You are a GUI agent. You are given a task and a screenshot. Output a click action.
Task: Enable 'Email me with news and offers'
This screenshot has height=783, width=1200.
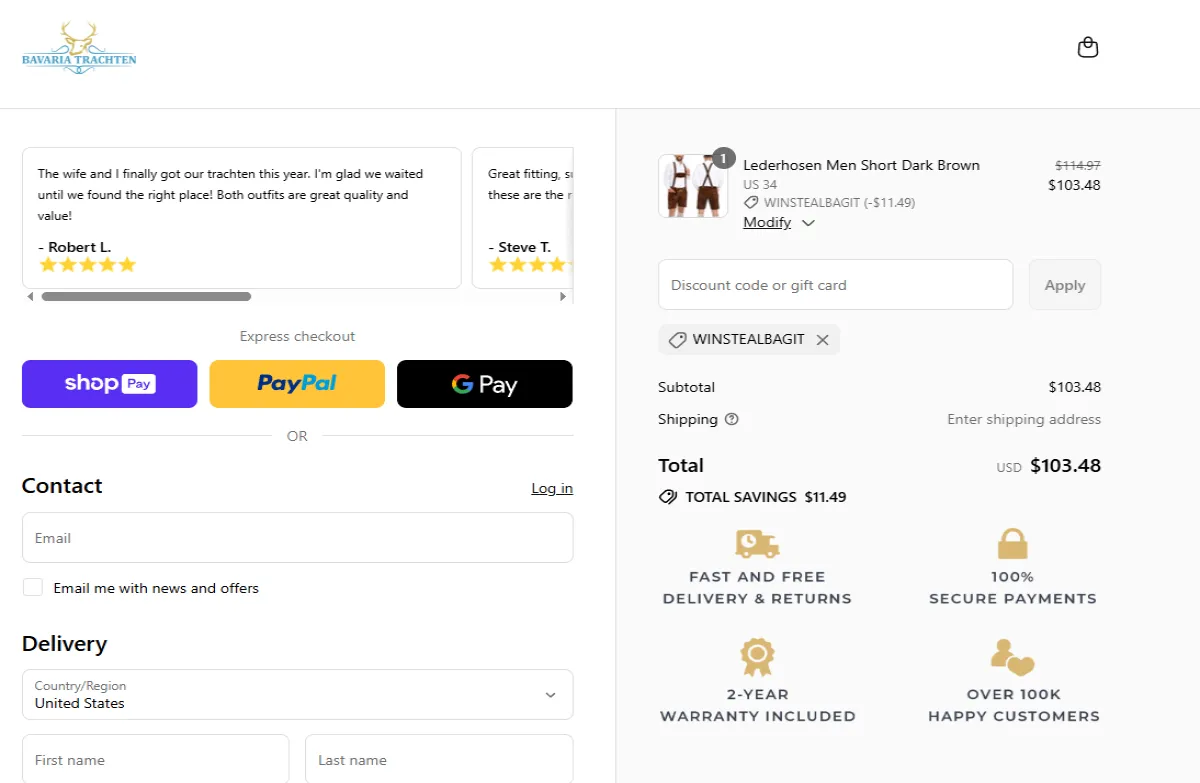[x=33, y=586]
